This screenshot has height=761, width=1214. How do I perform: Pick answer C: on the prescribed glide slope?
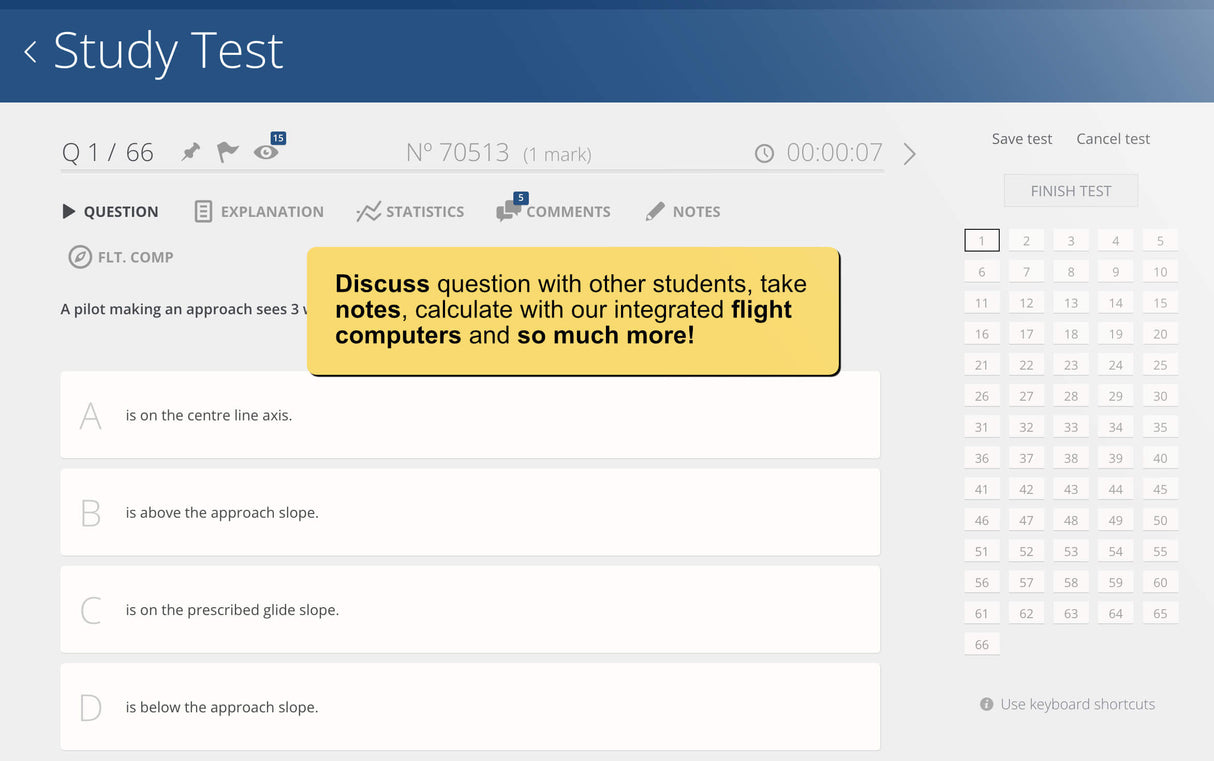pyautogui.click(x=470, y=610)
